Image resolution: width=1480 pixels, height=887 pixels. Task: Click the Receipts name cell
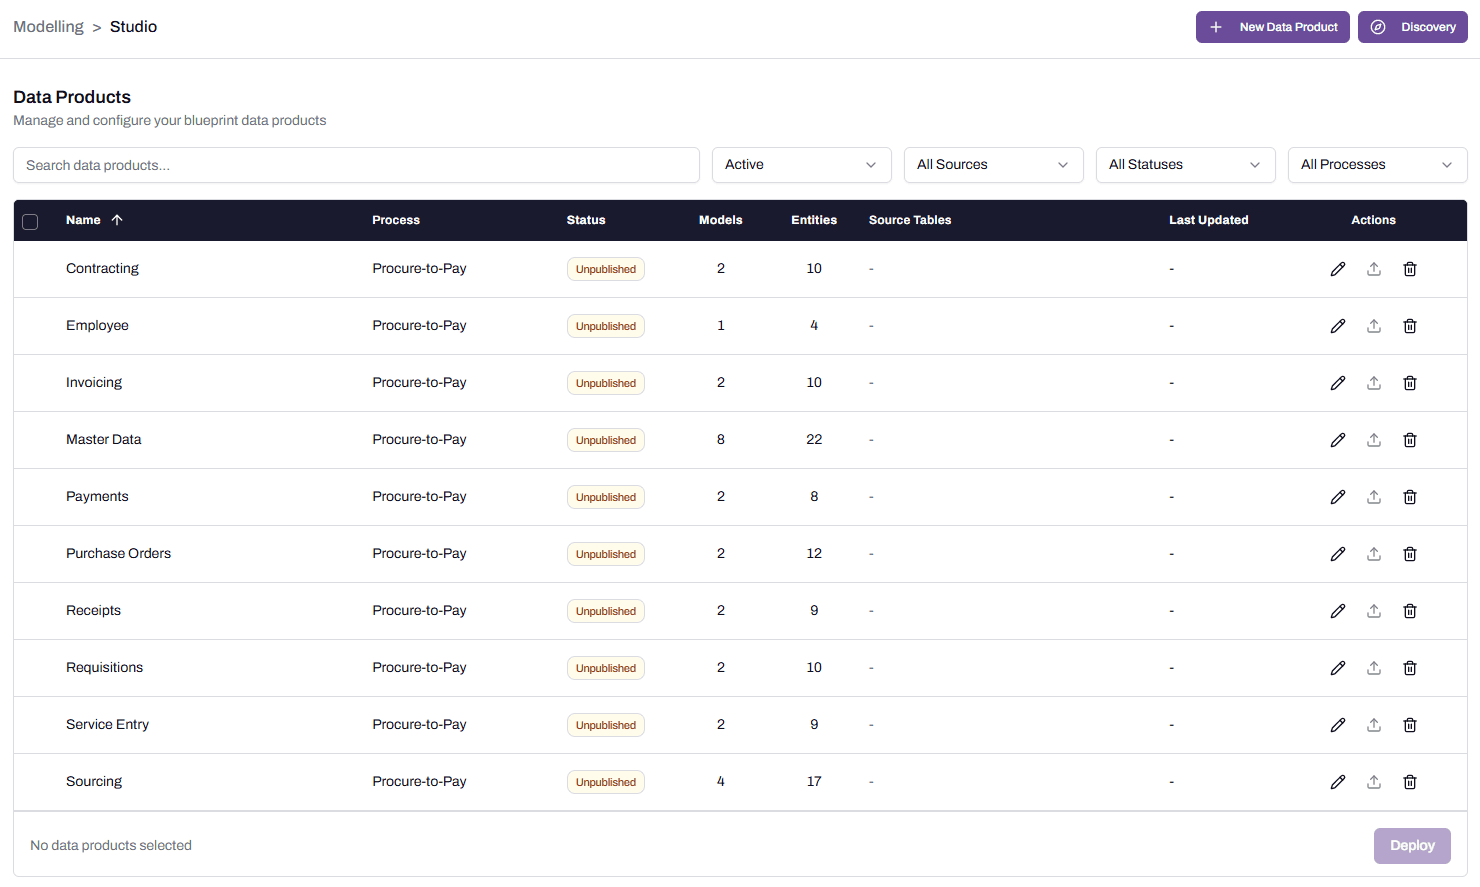[x=93, y=611]
